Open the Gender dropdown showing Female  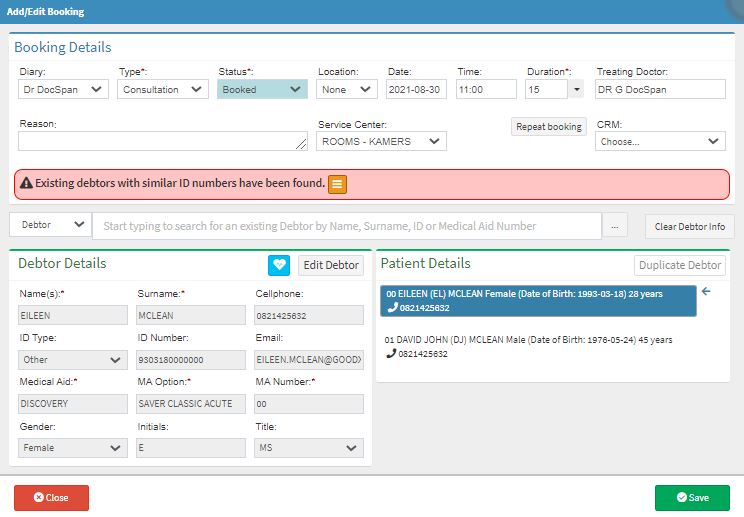73,448
